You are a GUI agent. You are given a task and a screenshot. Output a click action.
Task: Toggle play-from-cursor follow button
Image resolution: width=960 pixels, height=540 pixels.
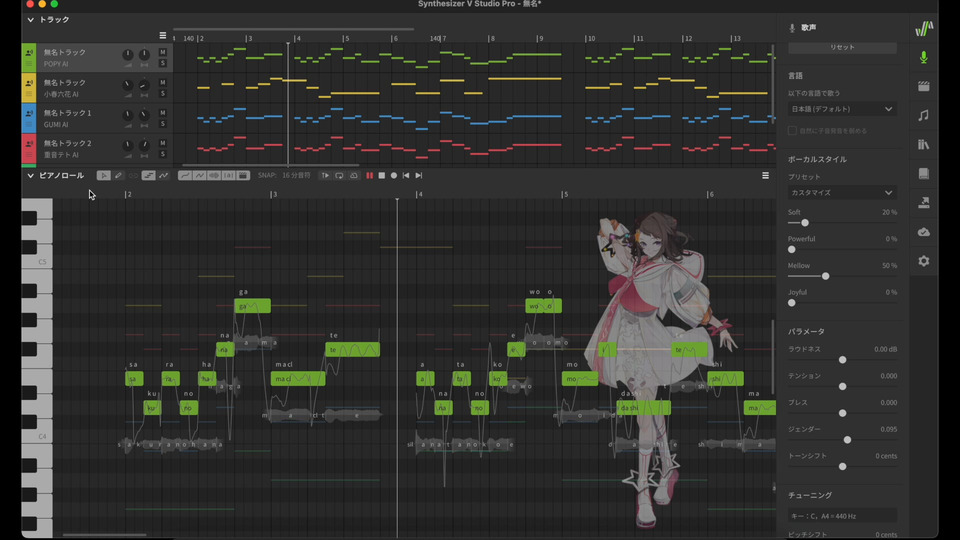coord(325,176)
